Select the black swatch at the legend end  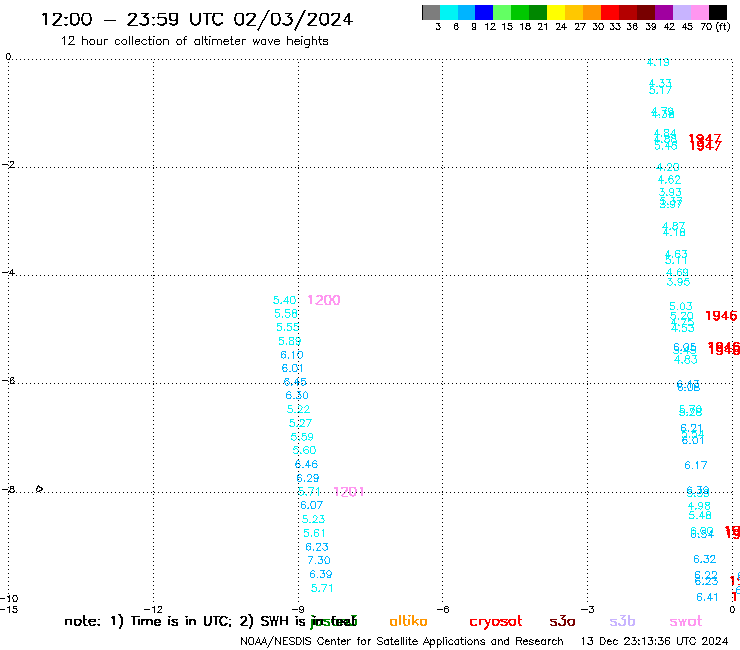(718, 12)
